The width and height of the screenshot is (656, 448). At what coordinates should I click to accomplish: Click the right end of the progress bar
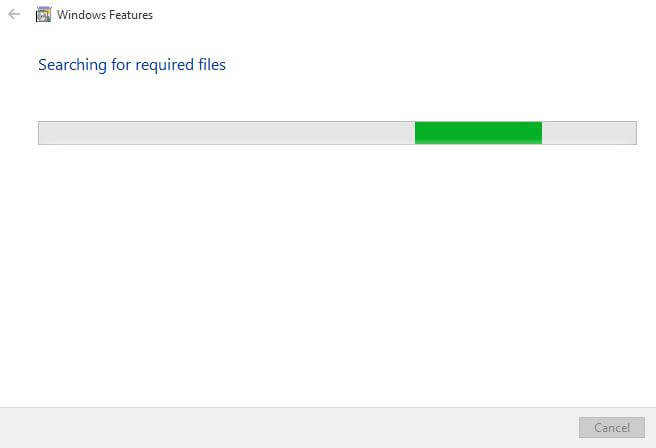(633, 133)
